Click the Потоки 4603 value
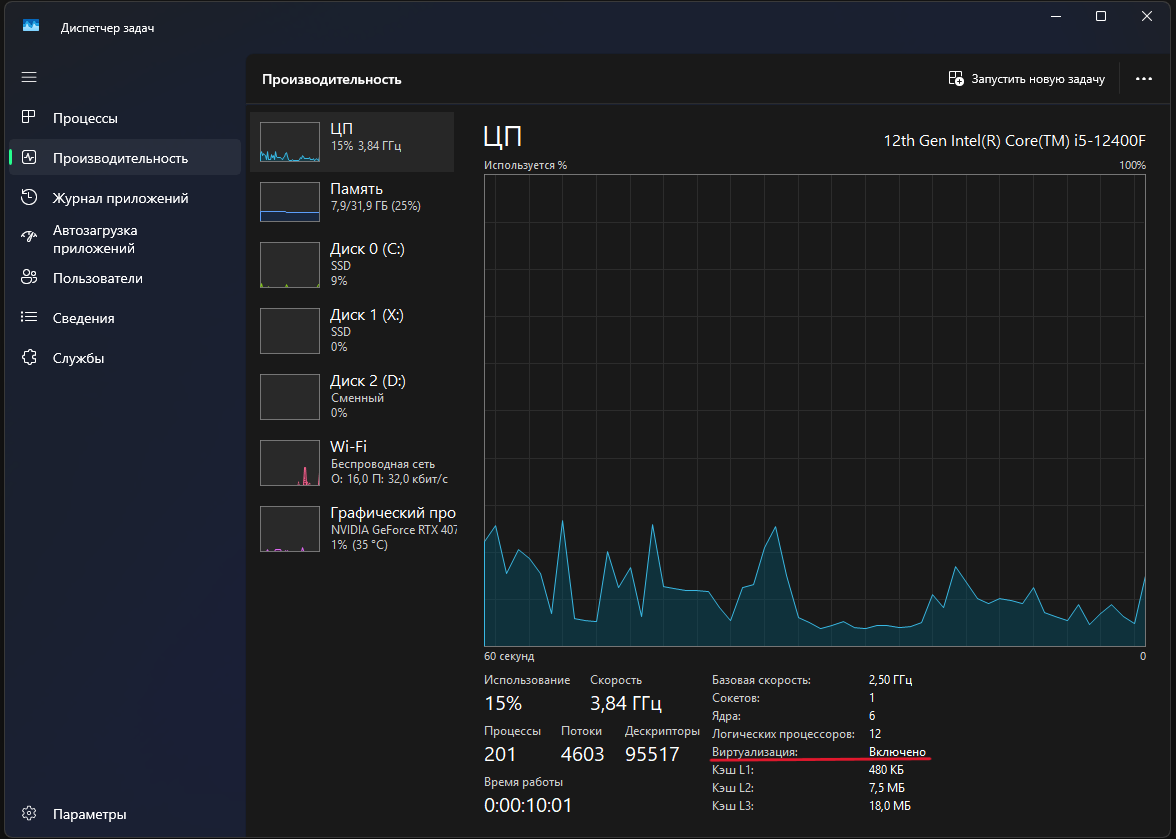 [582, 754]
